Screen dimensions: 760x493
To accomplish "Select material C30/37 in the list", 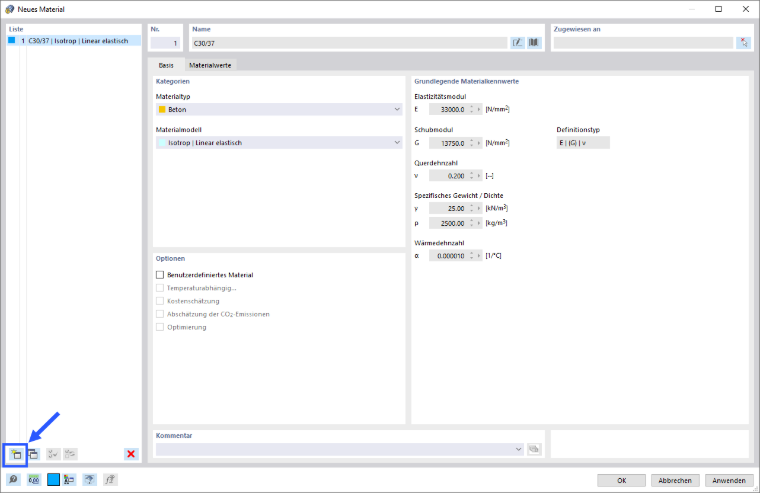I will coord(74,41).
